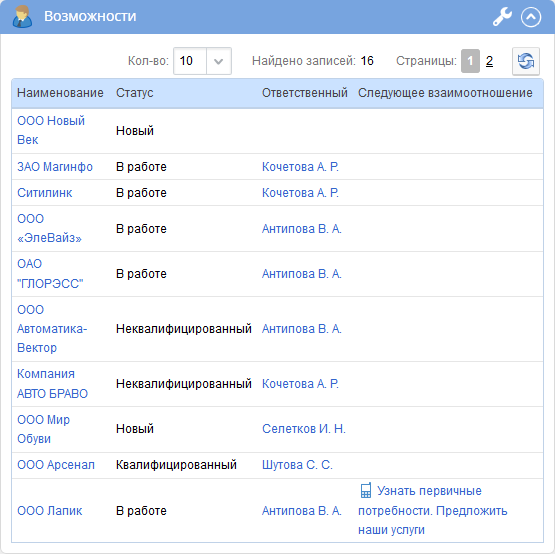Sort by the Статус column header
Viewport: 555px width, 554px height.
click(x=135, y=93)
